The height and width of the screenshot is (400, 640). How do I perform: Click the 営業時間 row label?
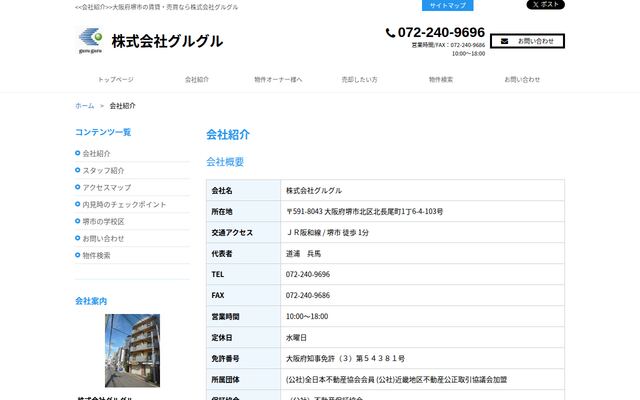coord(225,316)
